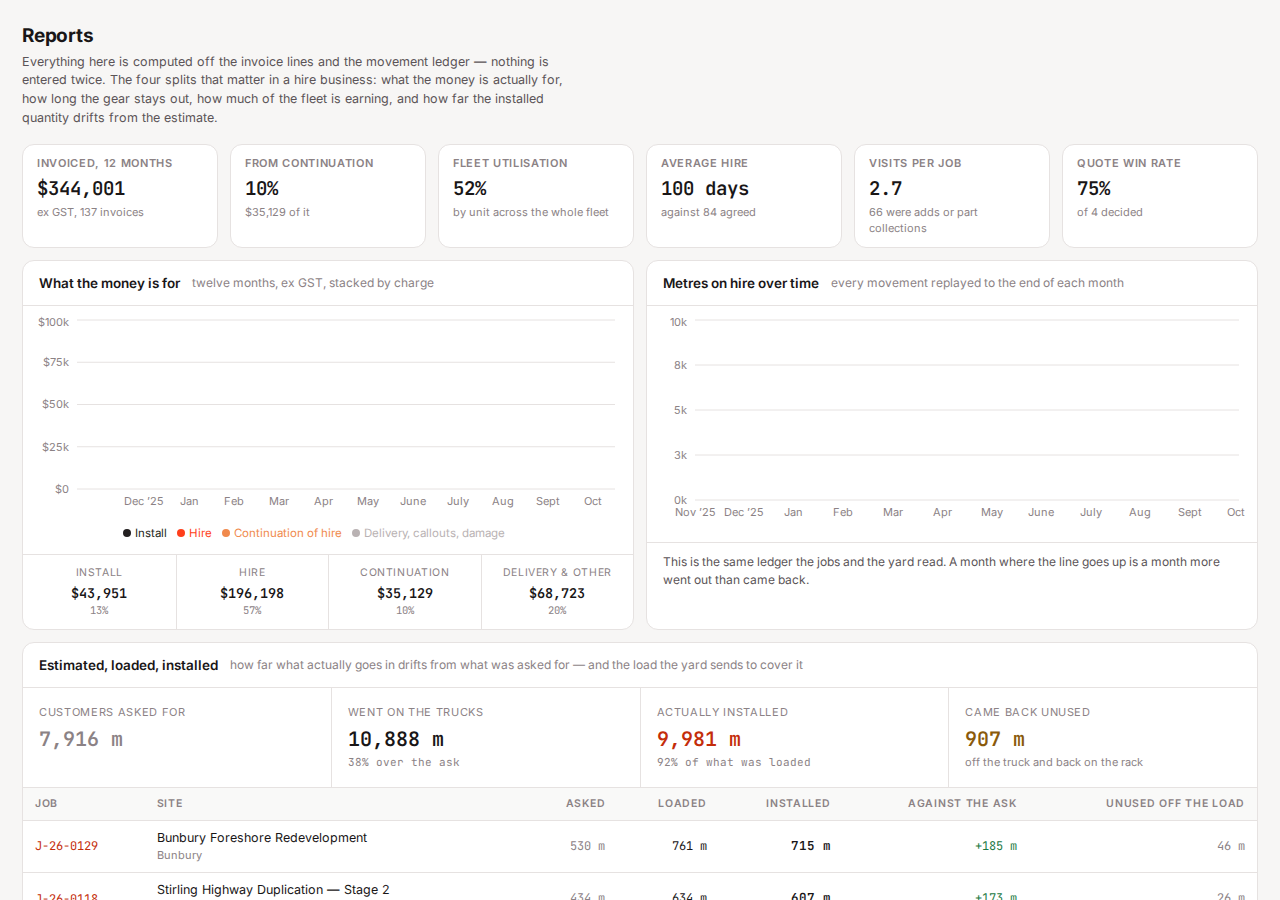Image resolution: width=1280 pixels, height=900 pixels.
Task: Sort by the AGAINST THE ASK column
Action: (x=962, y=803)
